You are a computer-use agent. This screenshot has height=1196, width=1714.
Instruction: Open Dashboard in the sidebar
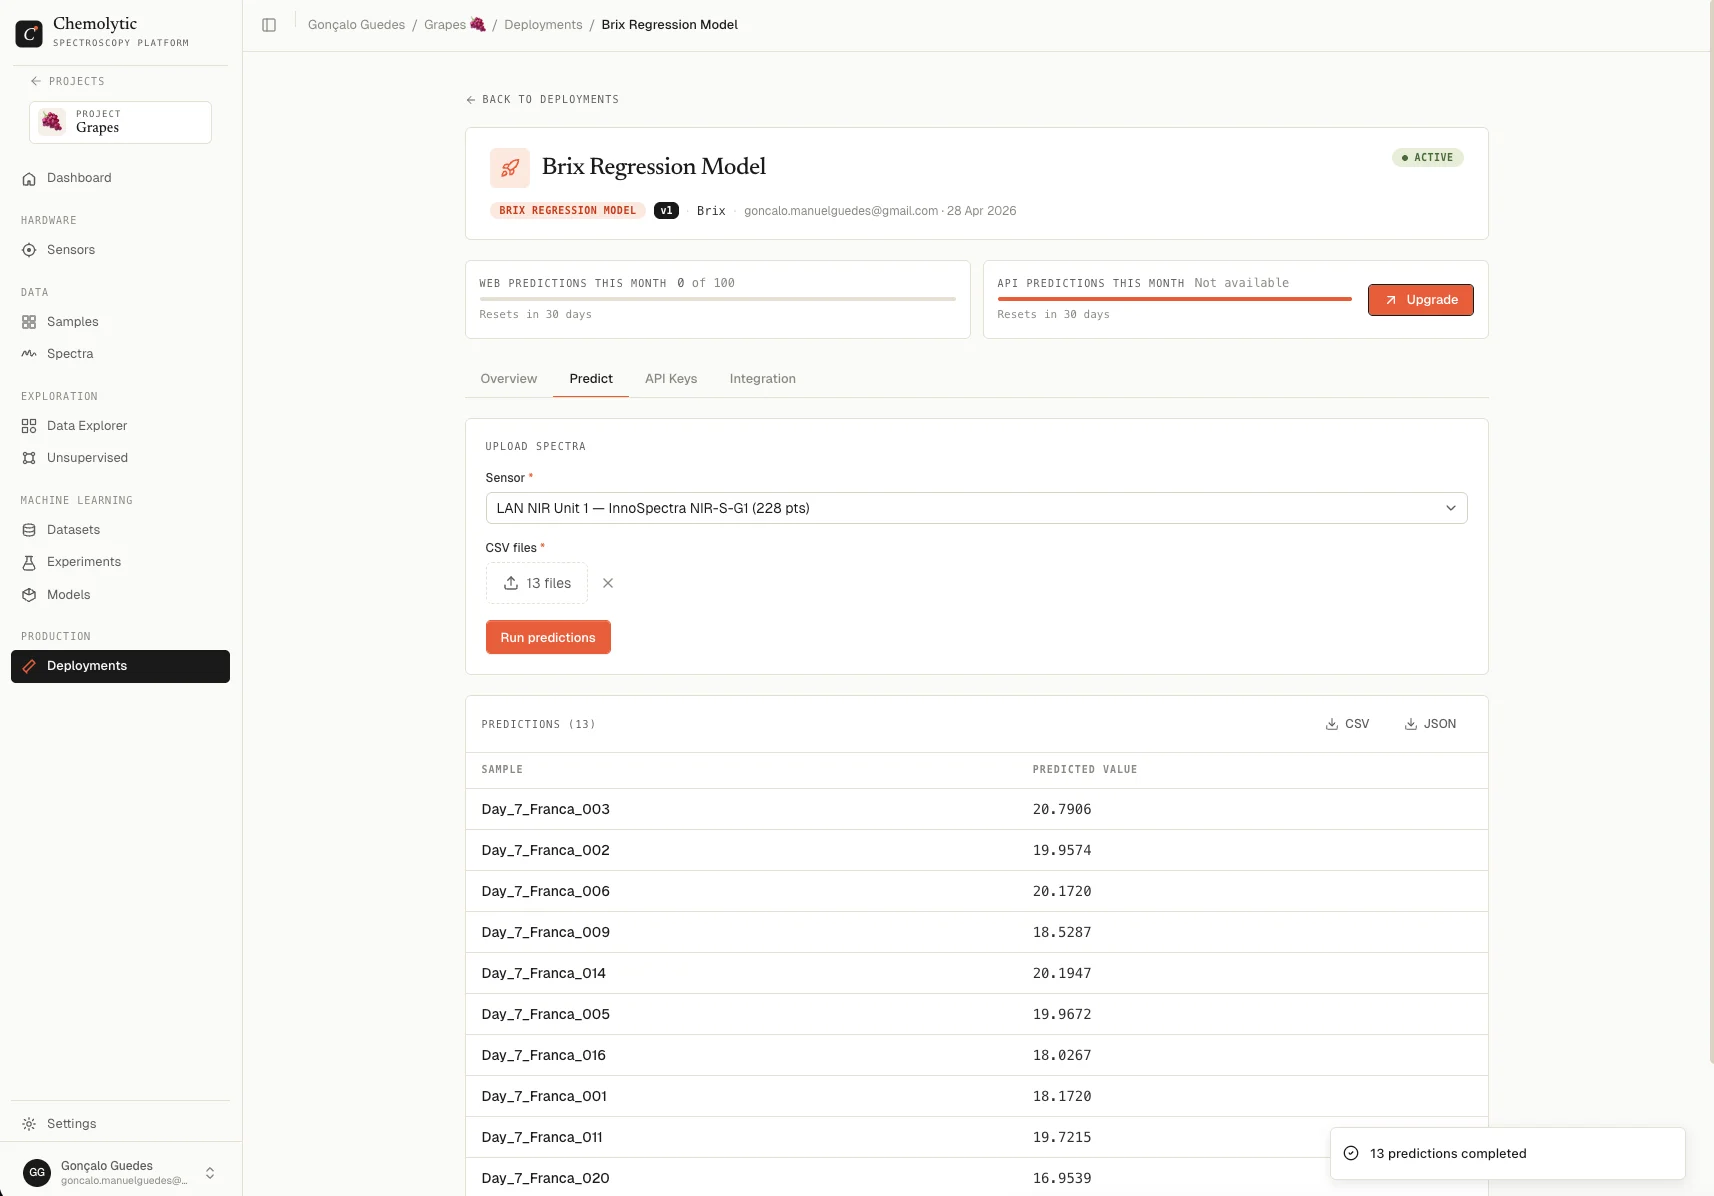pyautogui.click(x=120, y=178)
